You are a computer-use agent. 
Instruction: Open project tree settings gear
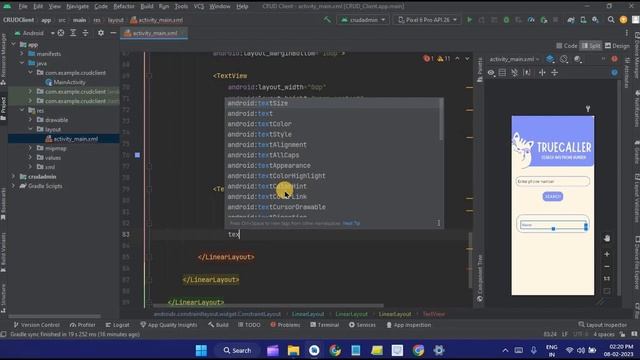coord(101,33)
